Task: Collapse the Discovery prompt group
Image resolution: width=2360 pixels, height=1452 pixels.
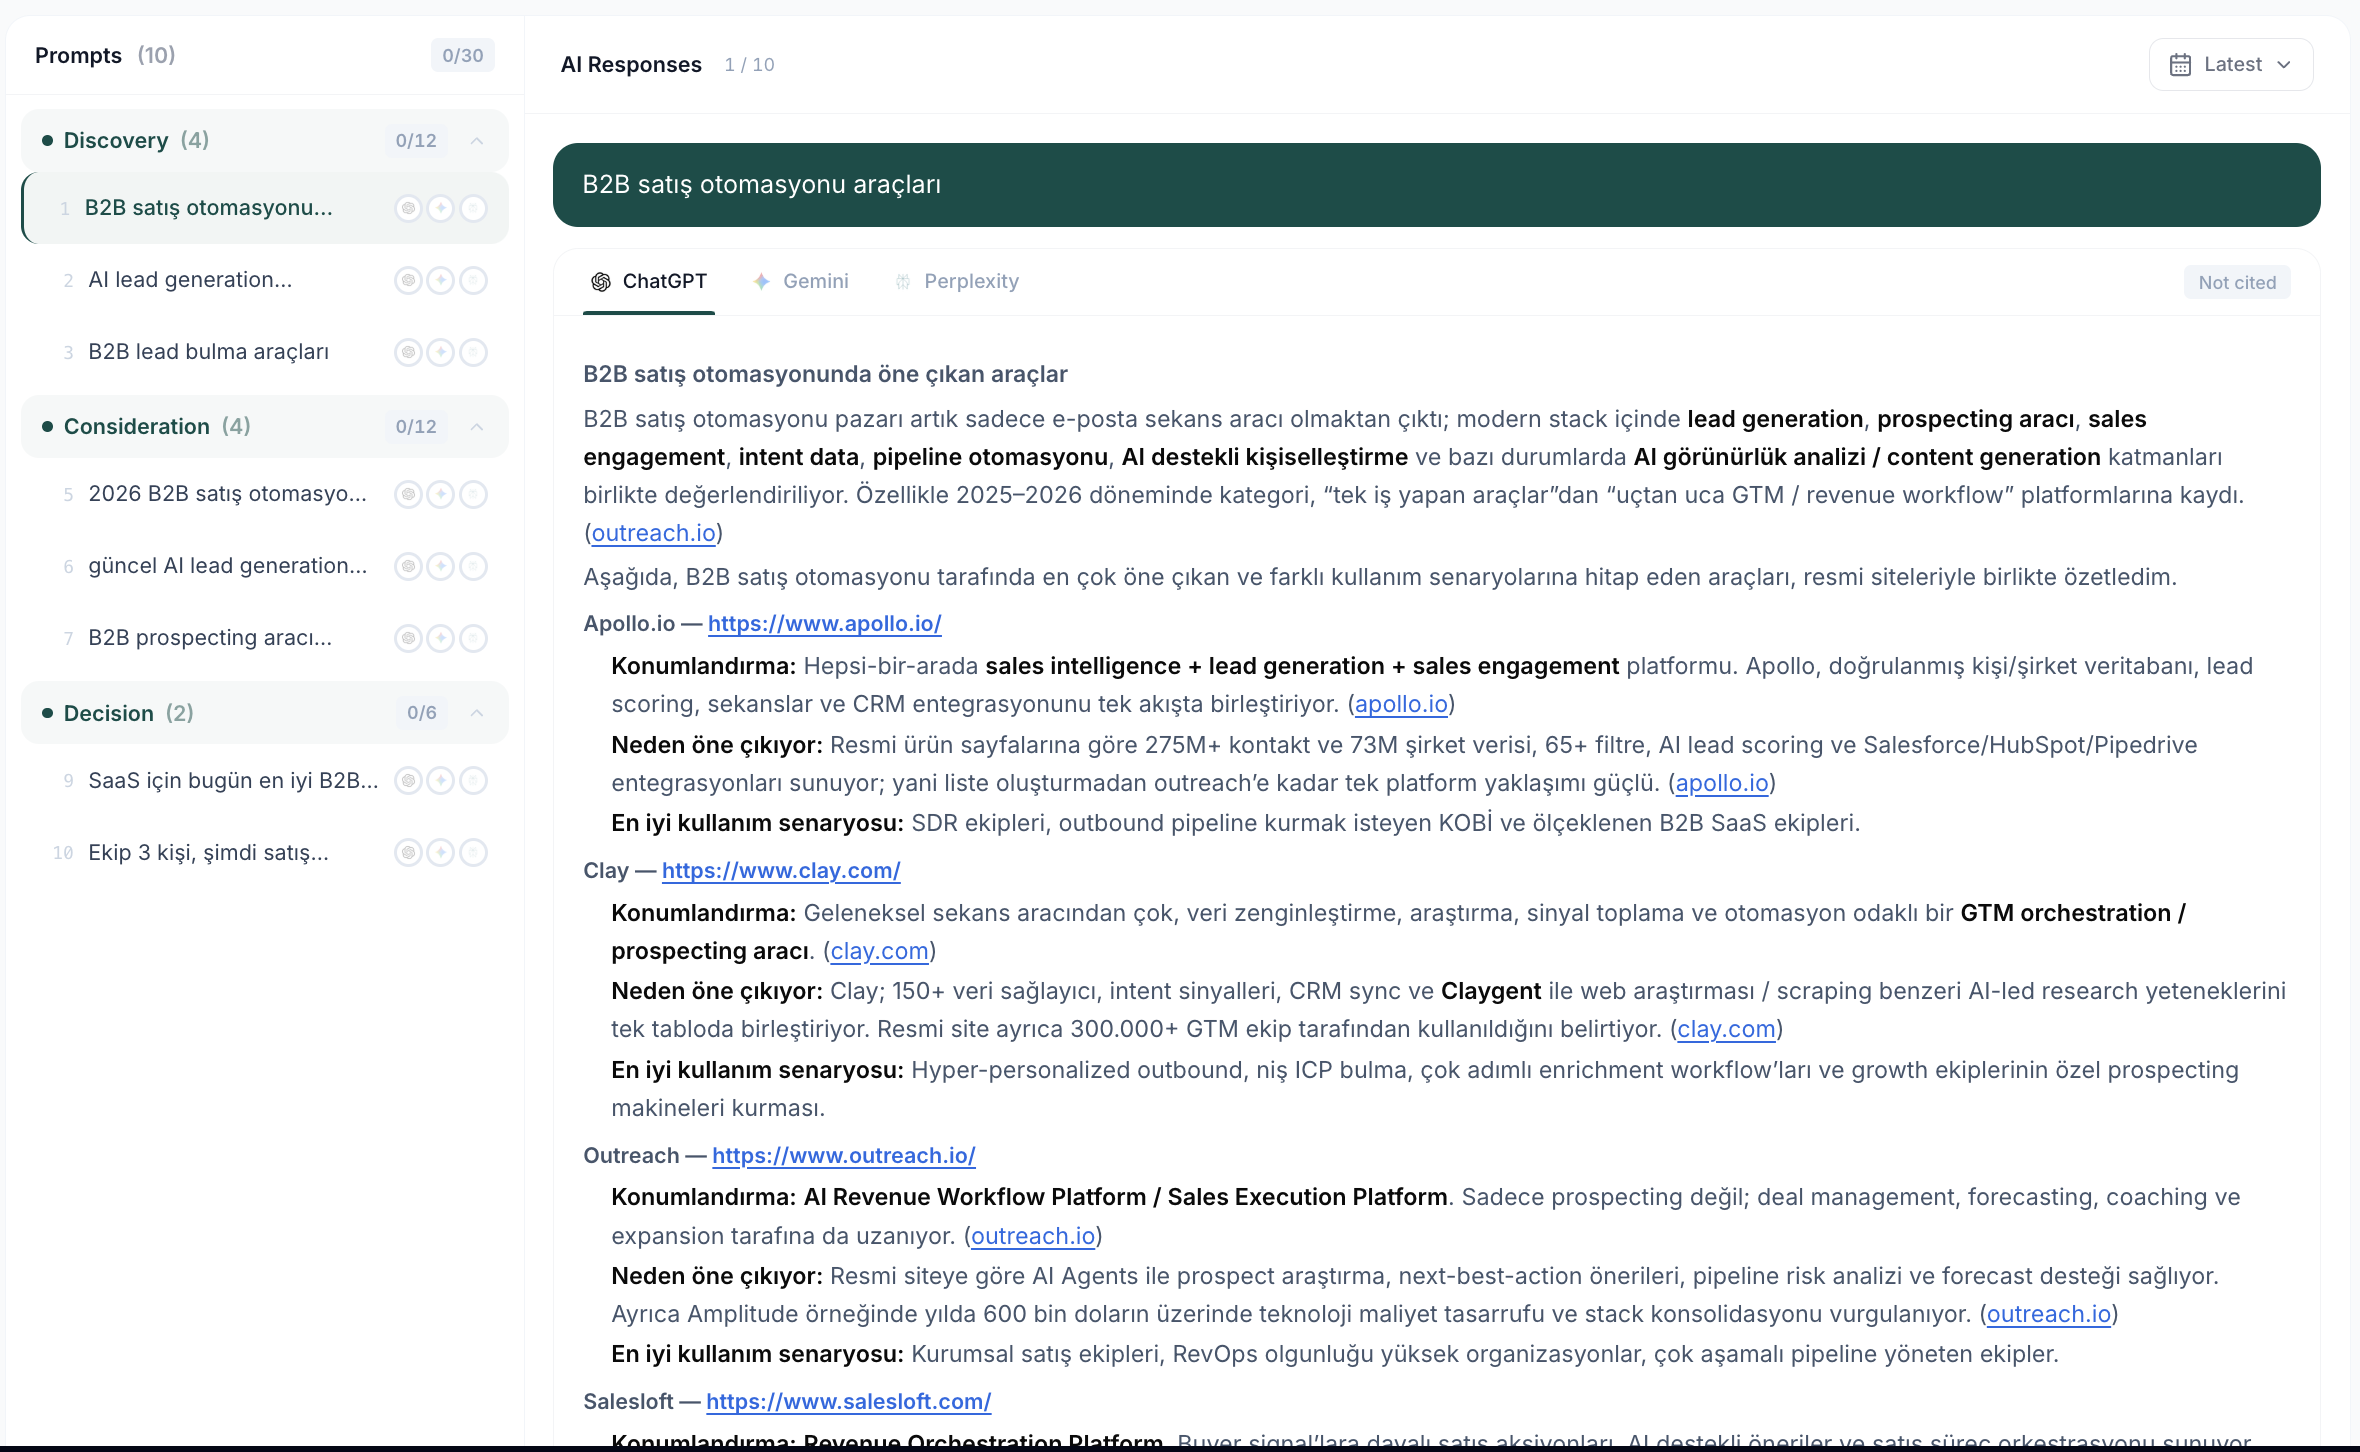Action: [477, 141]
